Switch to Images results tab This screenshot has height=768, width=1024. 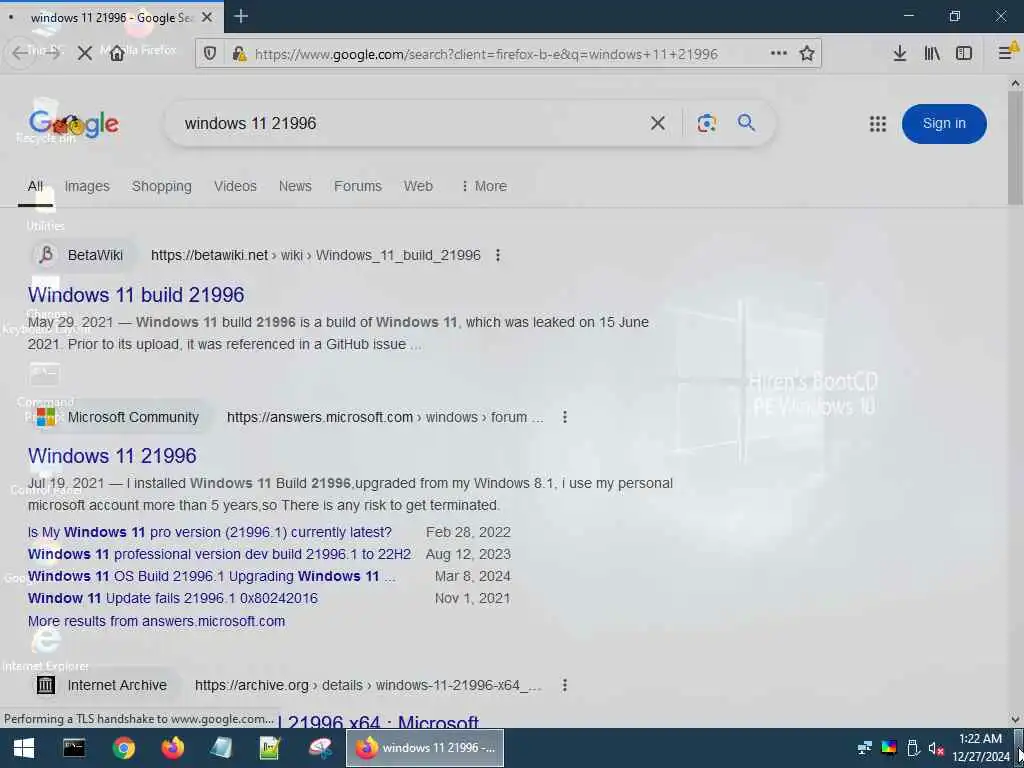click(x=87, y=186)
